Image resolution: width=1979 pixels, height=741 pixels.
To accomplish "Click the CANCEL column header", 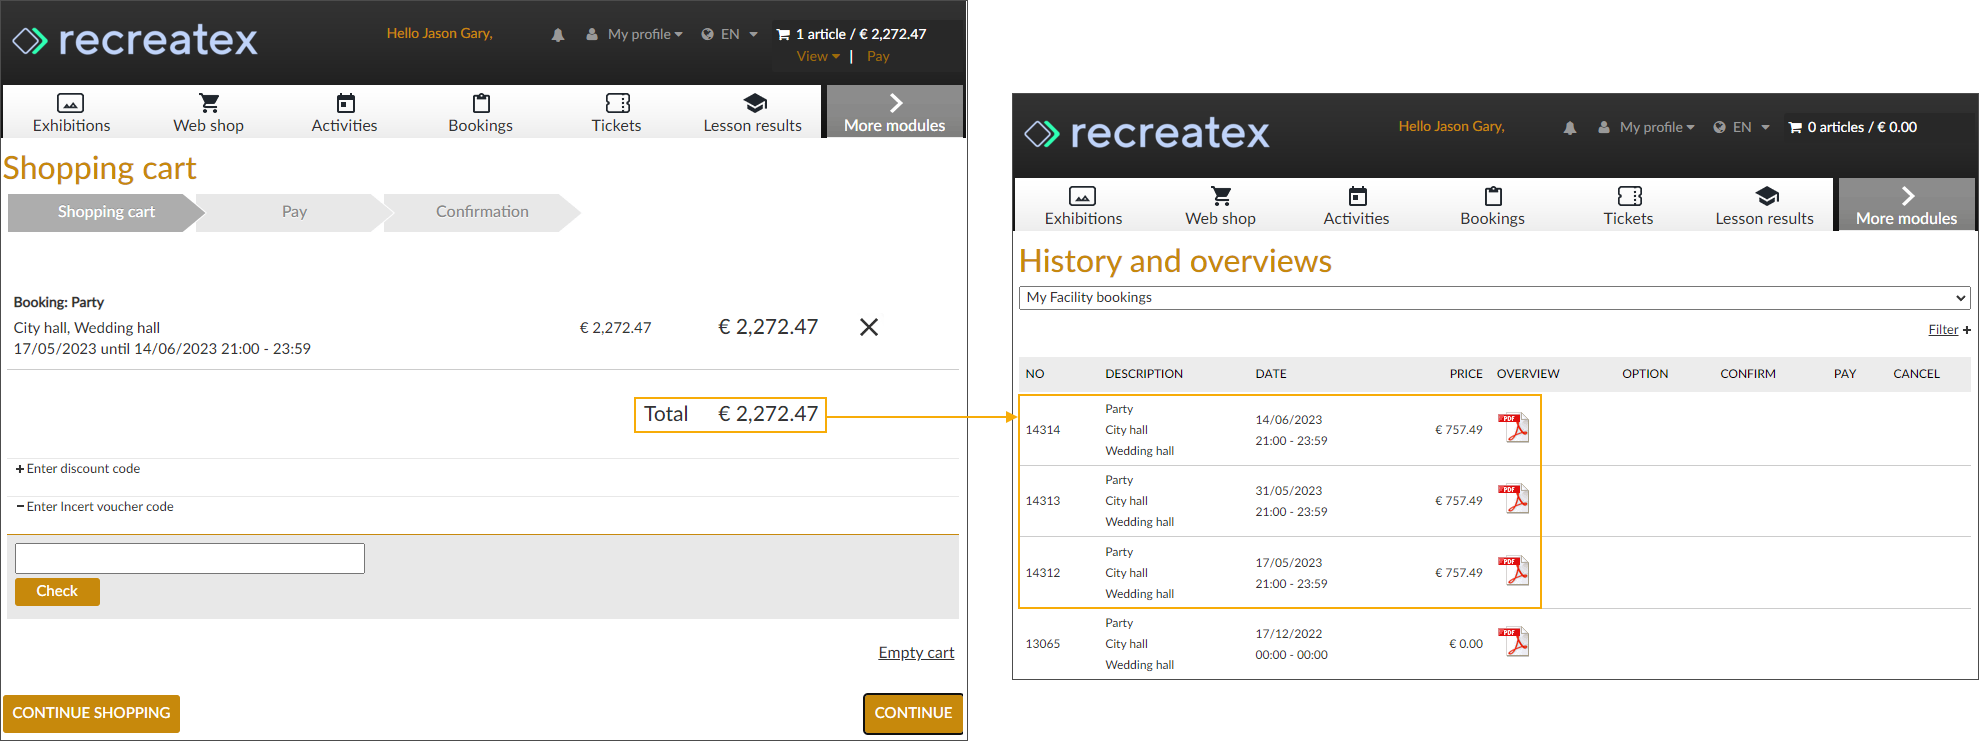I will tap(1916, 374).
